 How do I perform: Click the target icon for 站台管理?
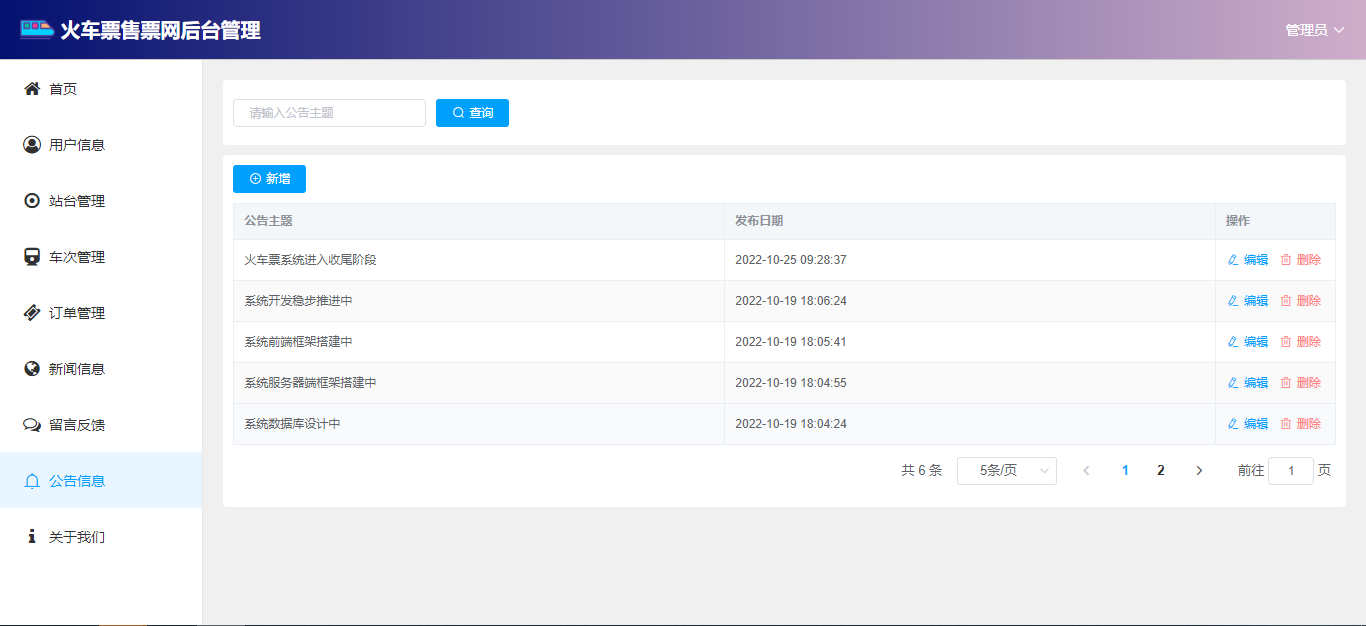[x=31, y=201]
